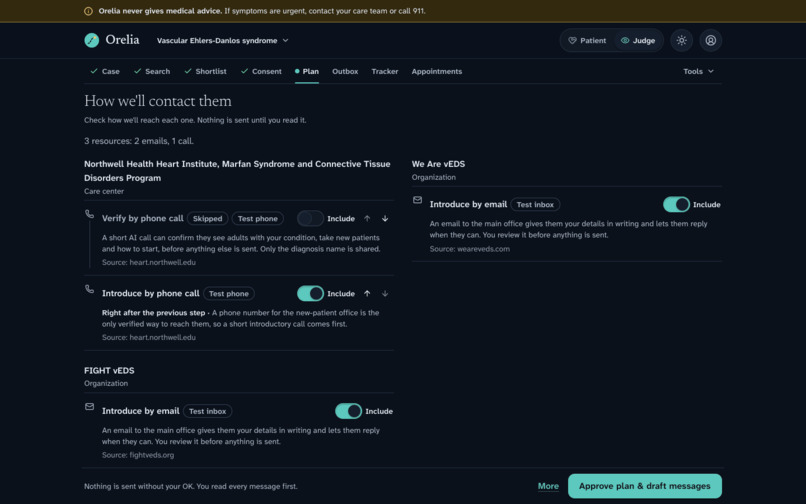
Task: Move 'Verify by phone call' step down
Action: [x=385, y=219]
